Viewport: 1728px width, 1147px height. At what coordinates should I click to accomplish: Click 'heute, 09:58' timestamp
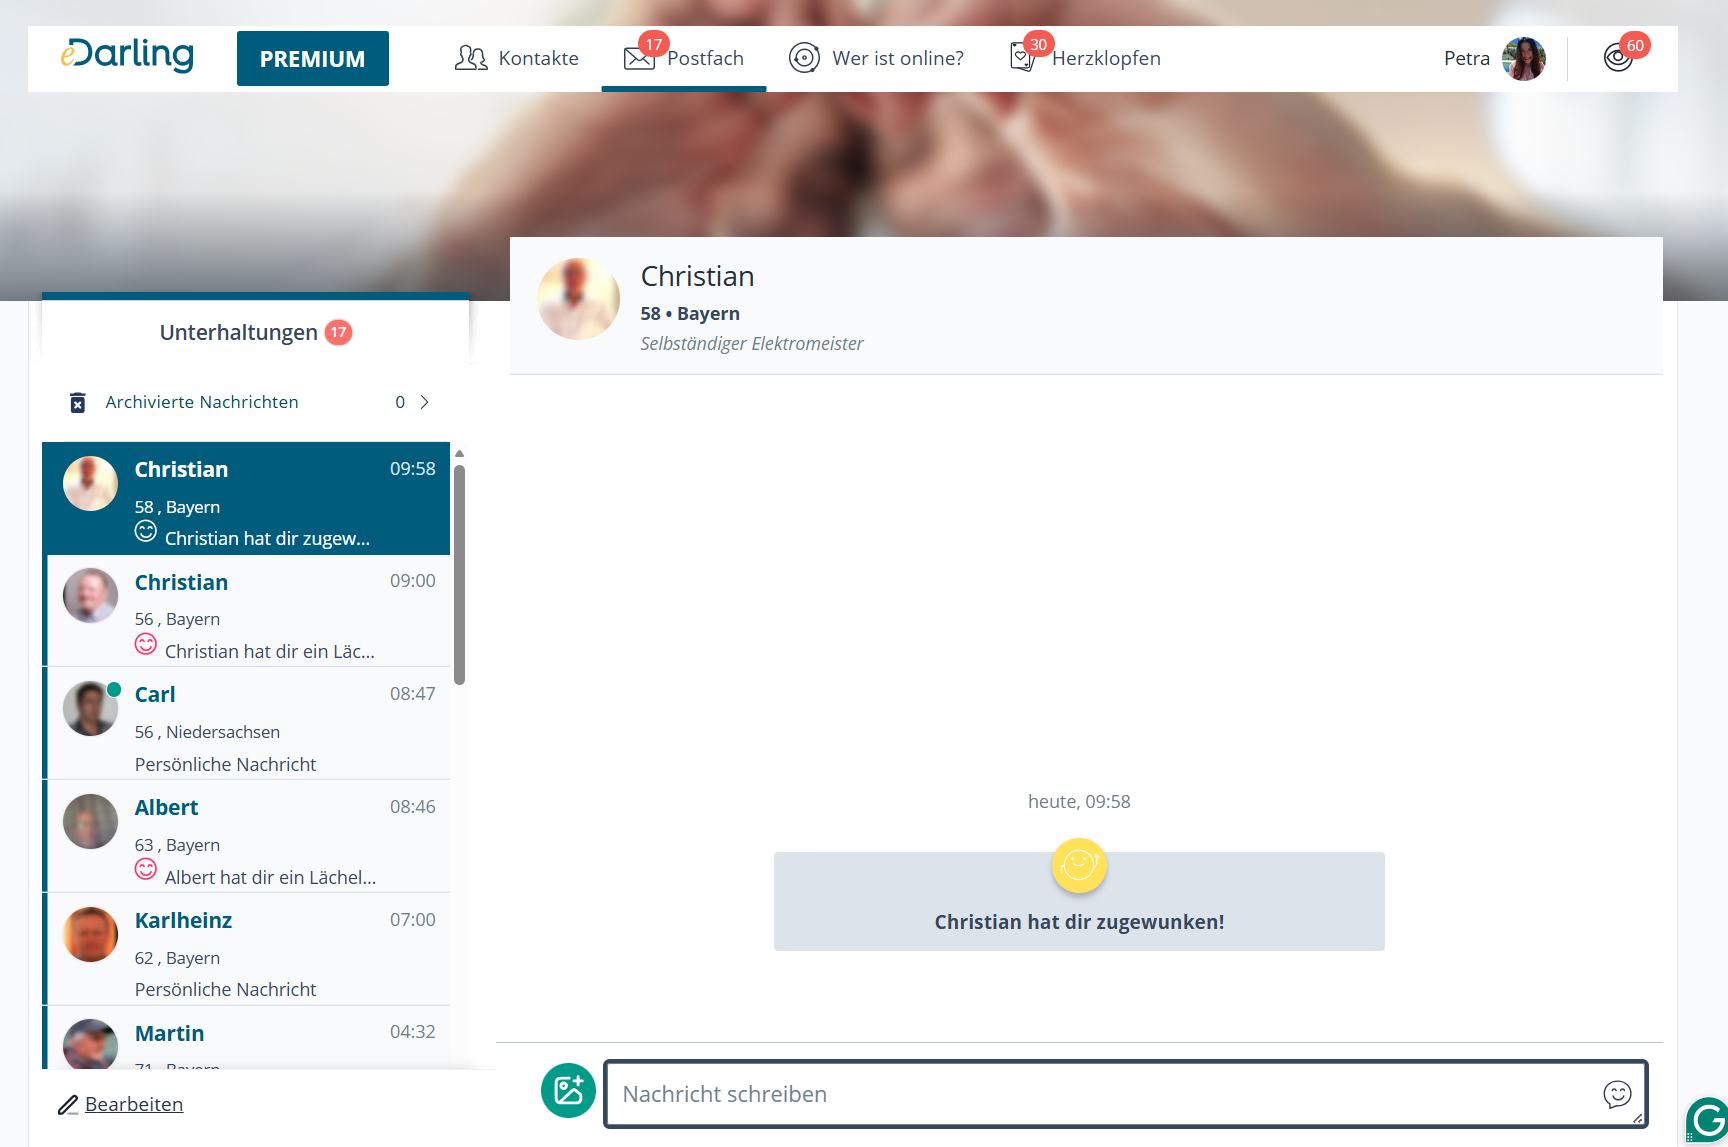1079,802
